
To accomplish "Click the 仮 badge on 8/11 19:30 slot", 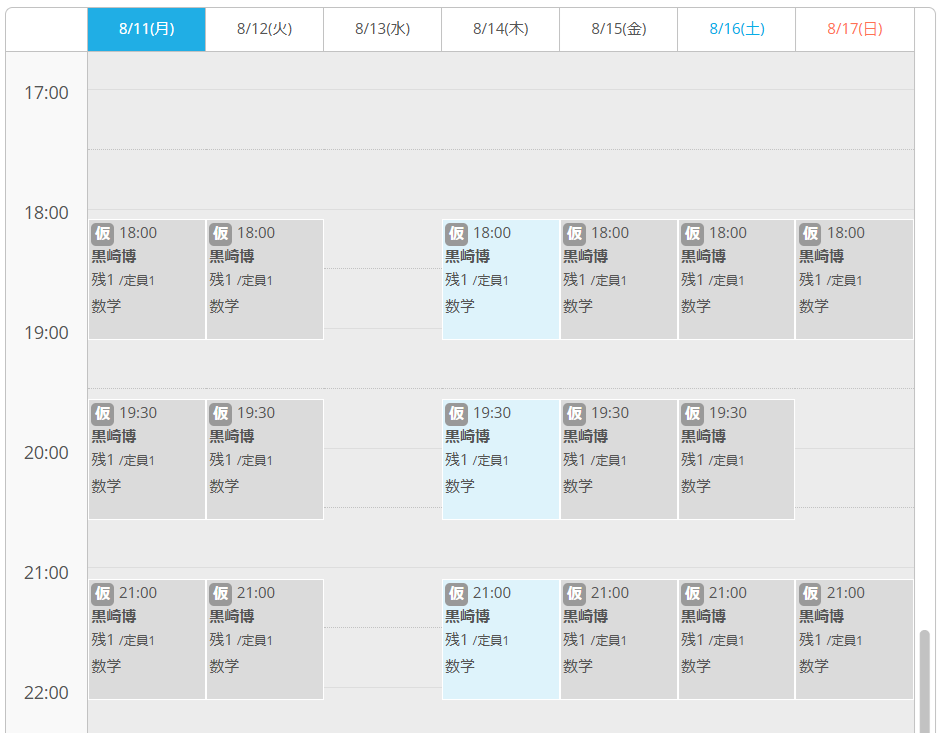I will pos(102,414).
